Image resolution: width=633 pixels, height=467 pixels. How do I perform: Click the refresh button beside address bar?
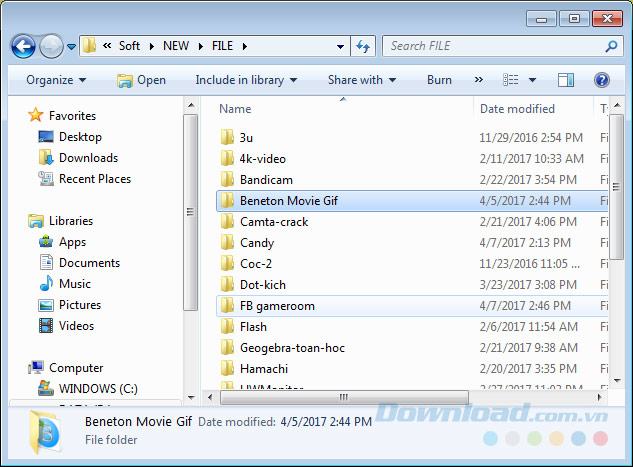tap(363, 46)
